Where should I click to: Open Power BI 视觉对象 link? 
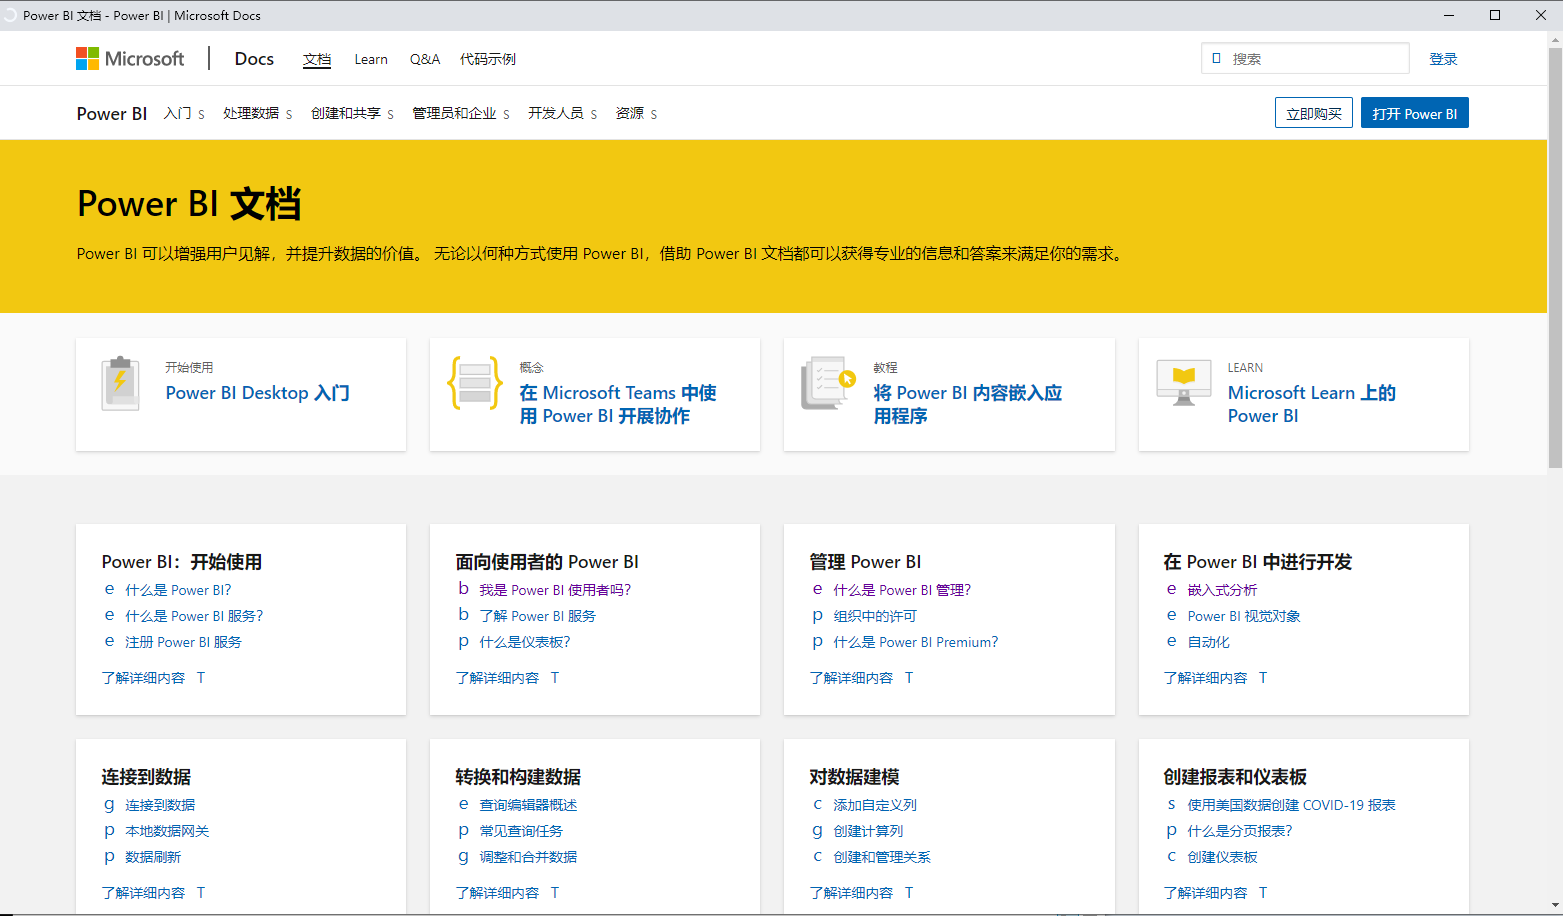[1244, 616]
